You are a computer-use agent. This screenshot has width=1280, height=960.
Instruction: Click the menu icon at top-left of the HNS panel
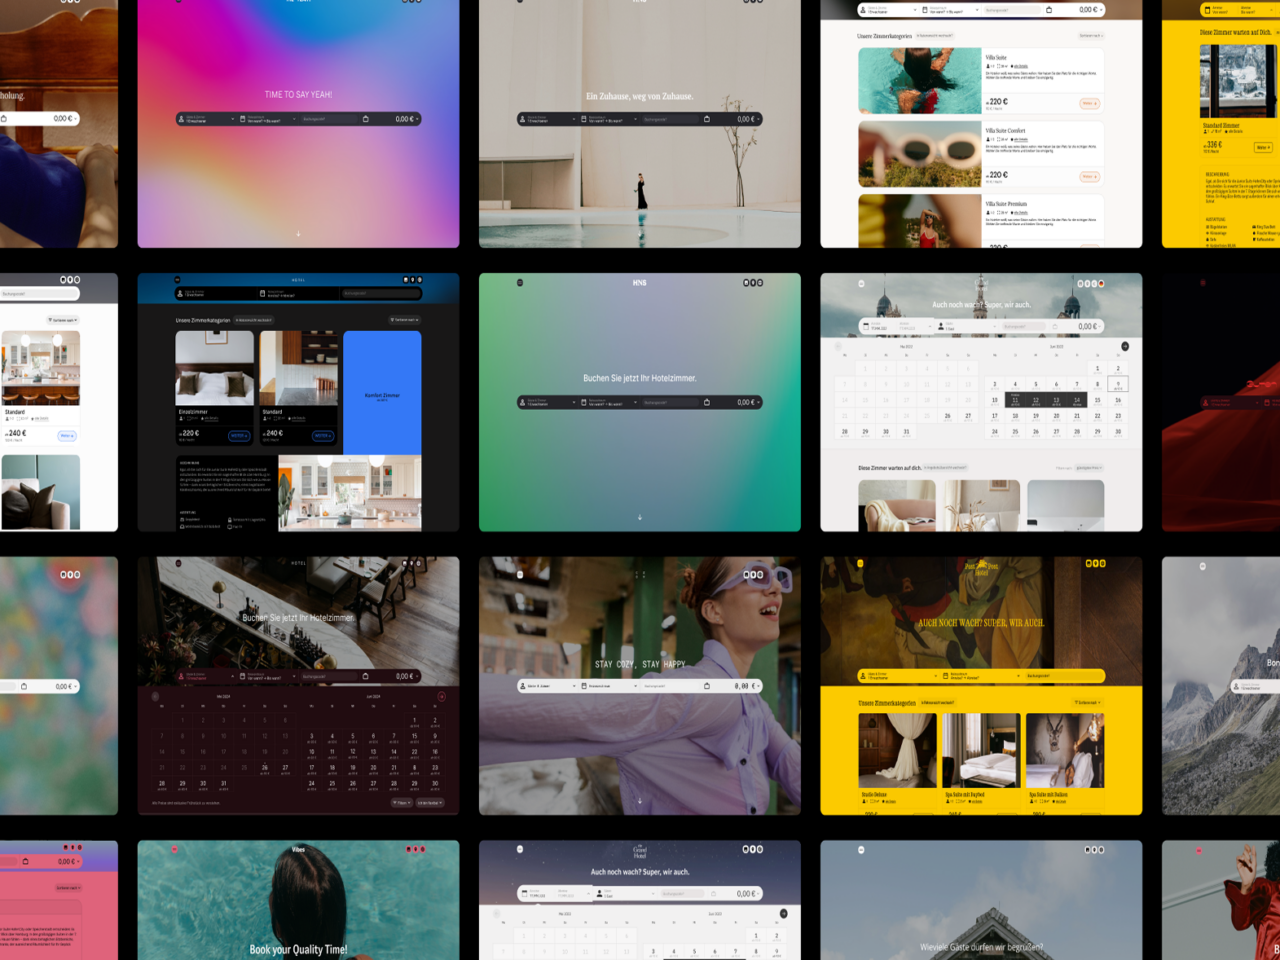click(520, 283)
